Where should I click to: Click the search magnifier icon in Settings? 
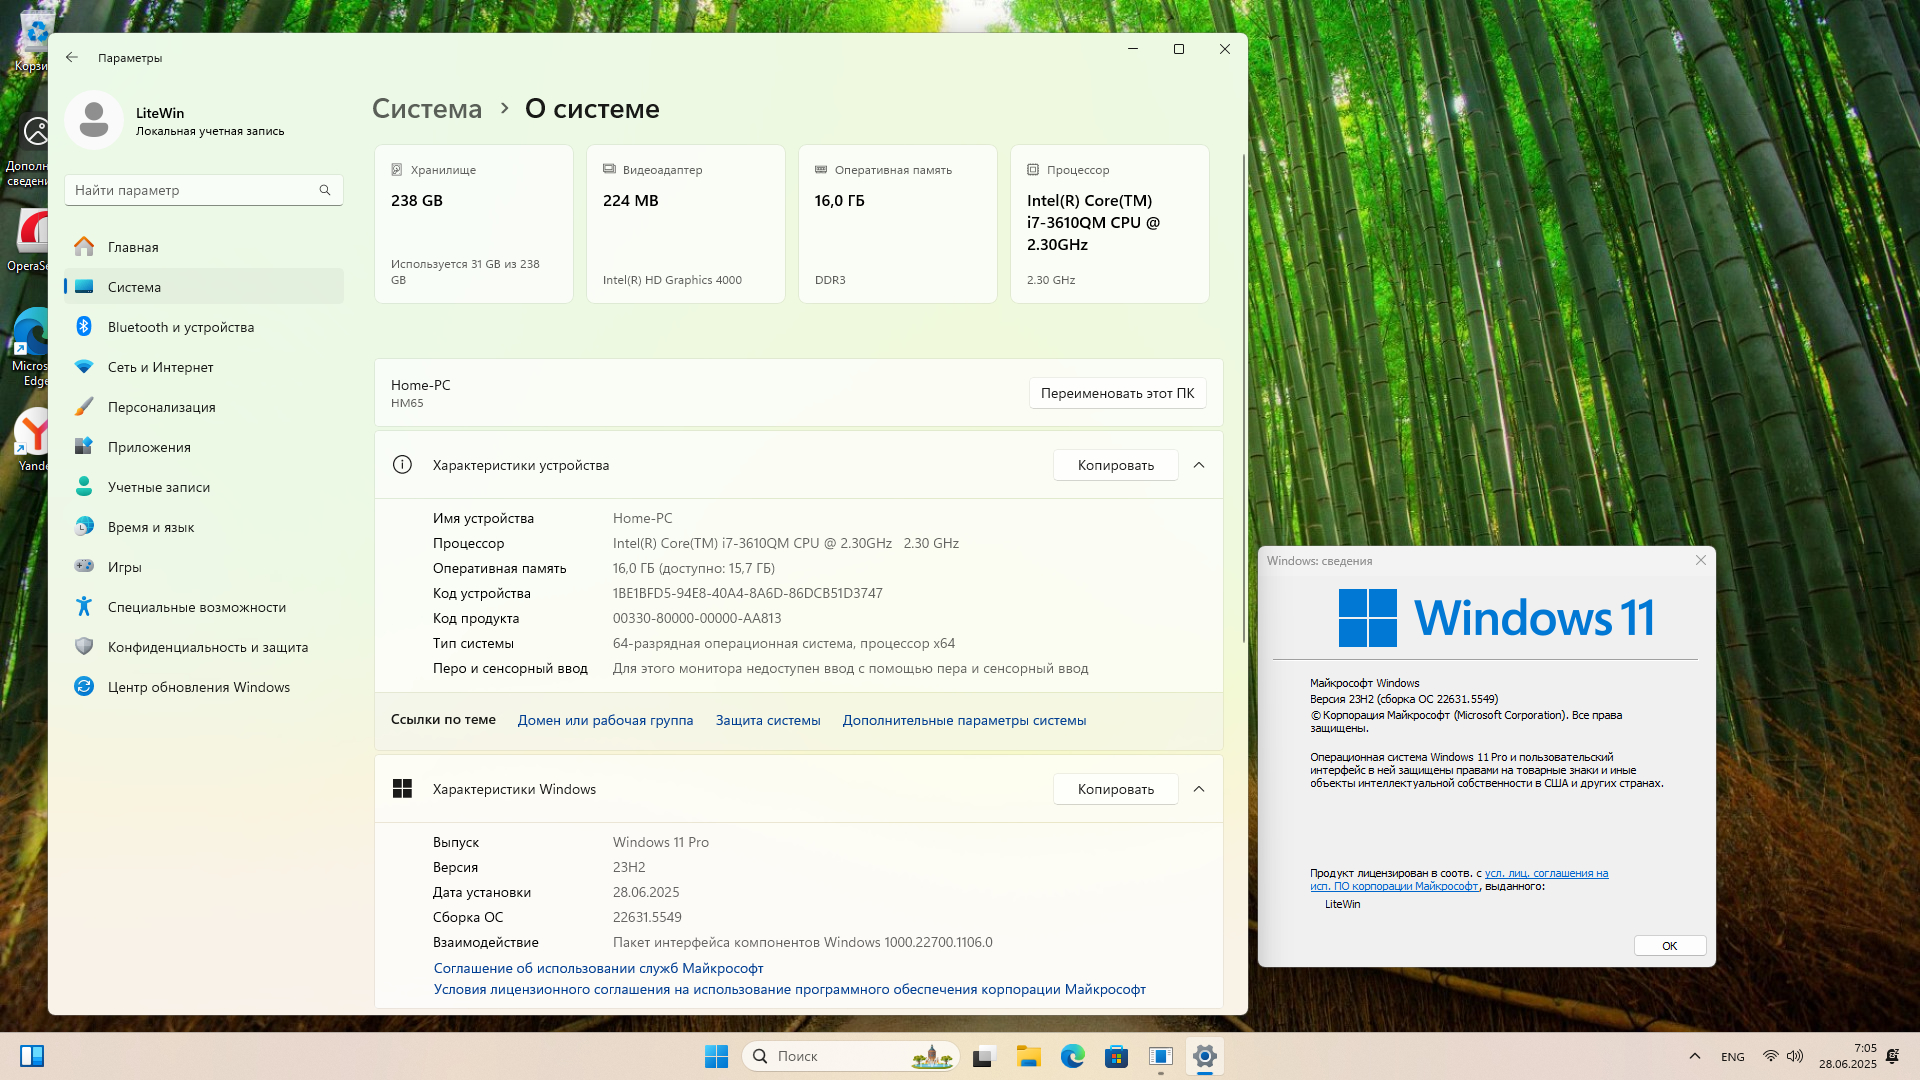pos(325,190)
